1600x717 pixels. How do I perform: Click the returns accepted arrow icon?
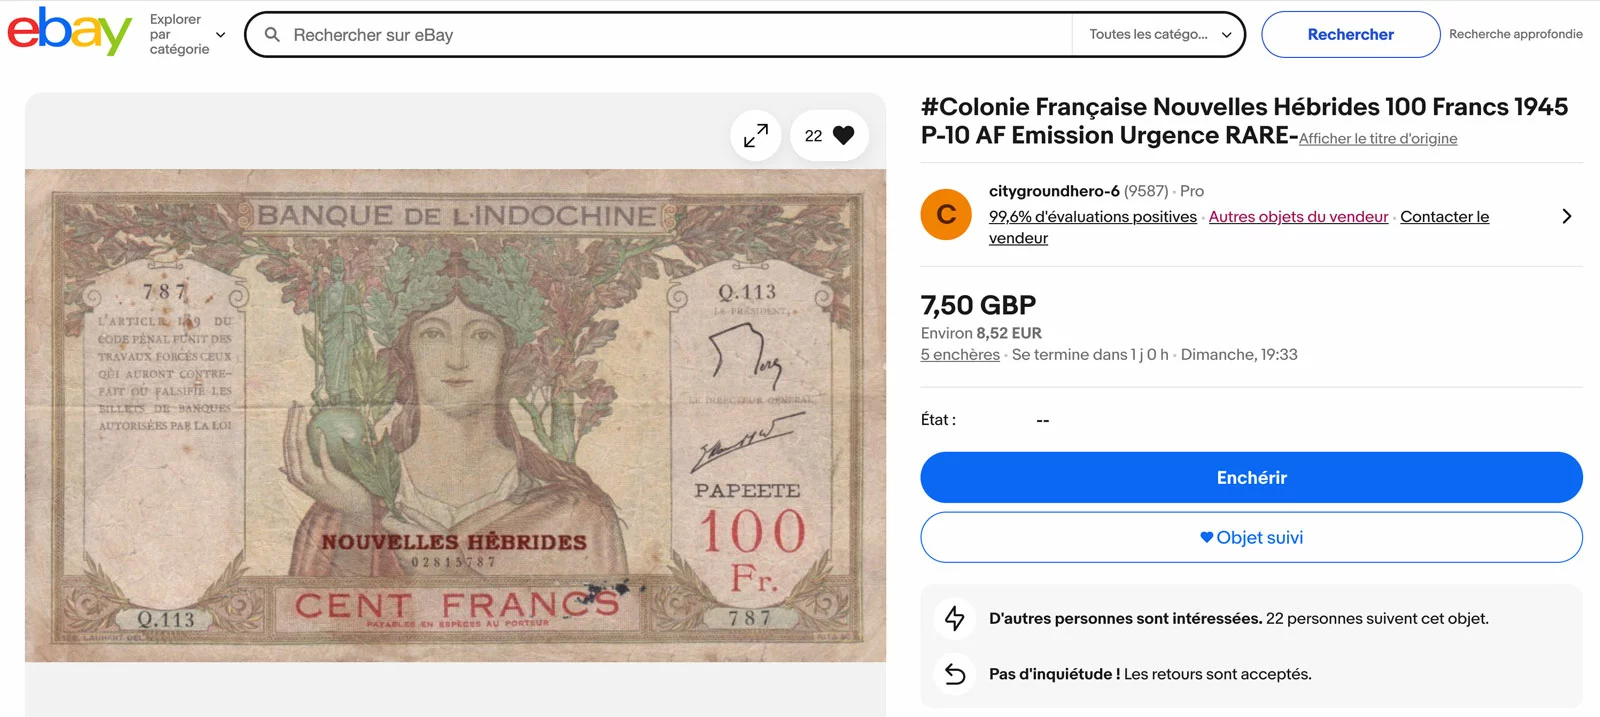click(x=955, y=674)
